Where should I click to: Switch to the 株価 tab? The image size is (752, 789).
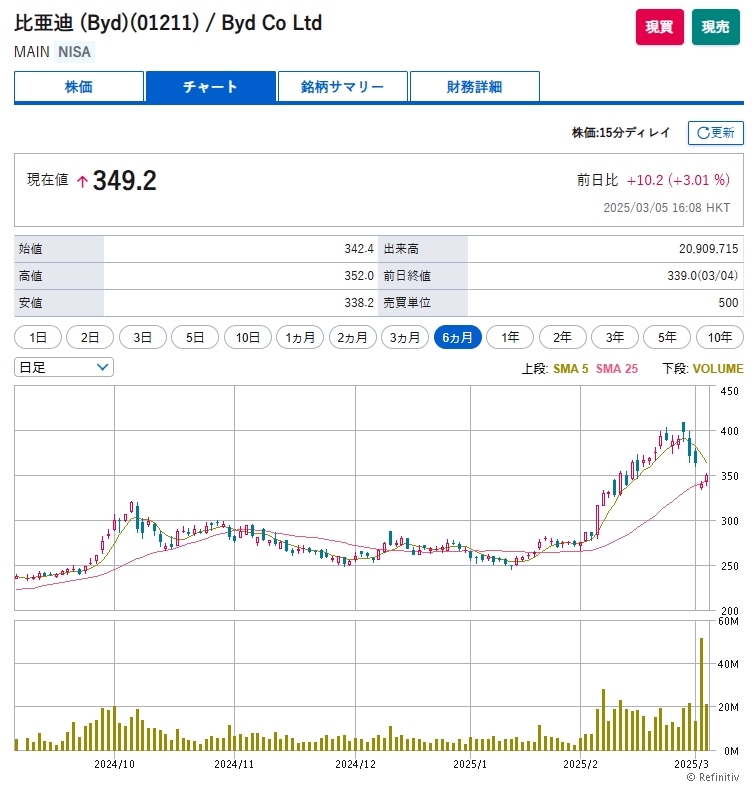[79, 87]
